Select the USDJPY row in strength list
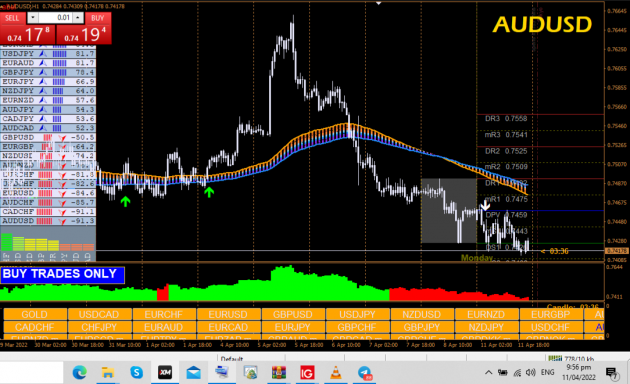 pyautogui.click(x=48, y=53)
